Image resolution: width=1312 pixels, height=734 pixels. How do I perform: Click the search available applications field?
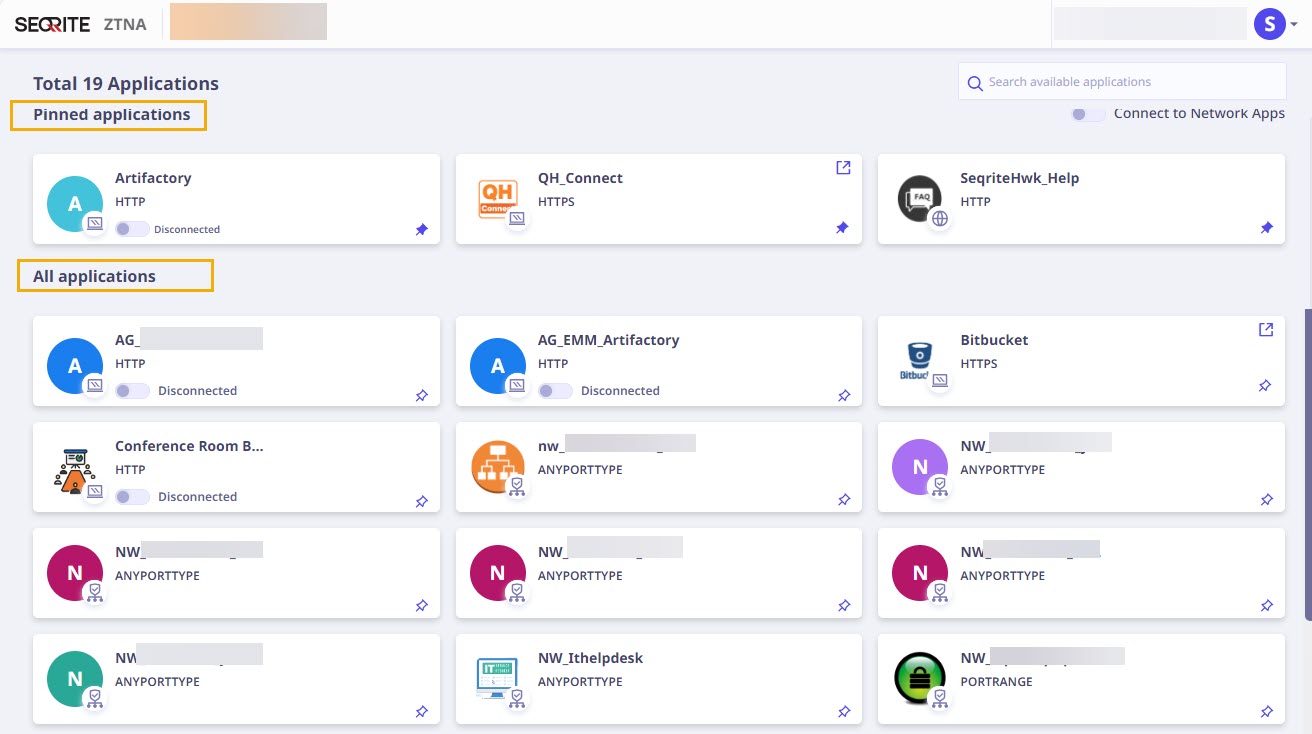1120,81
